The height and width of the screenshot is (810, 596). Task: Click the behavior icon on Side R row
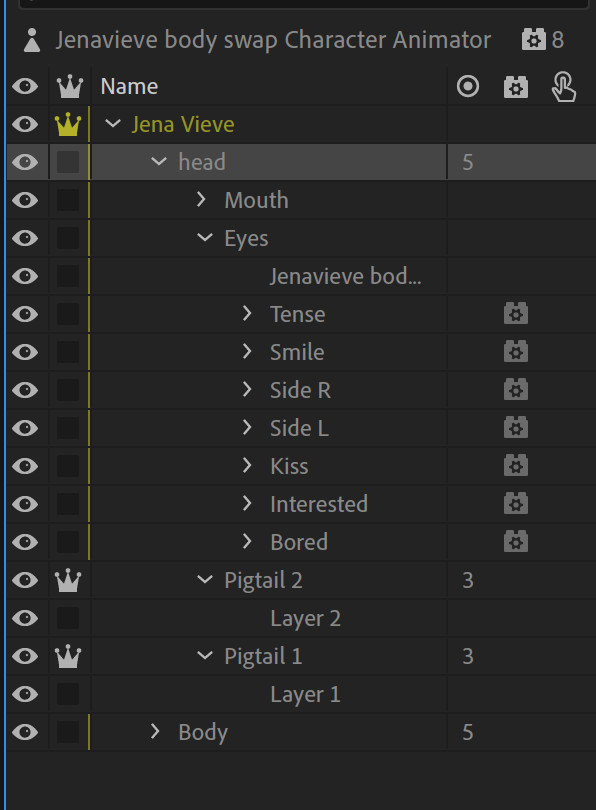pos(515,390)
